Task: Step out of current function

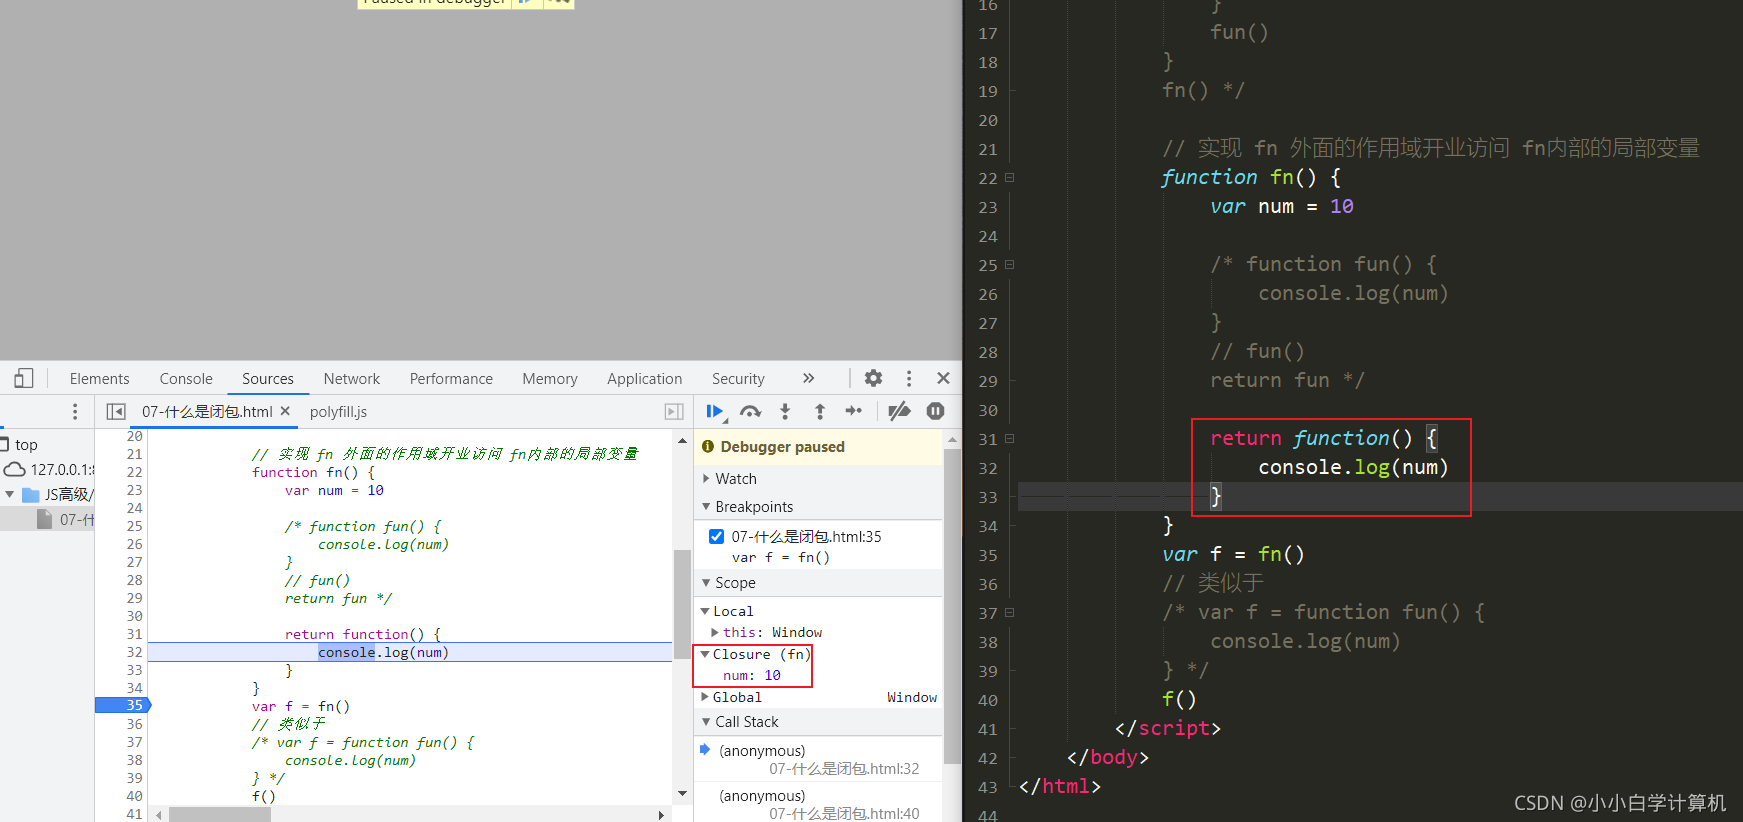Action: click(820, 411)
